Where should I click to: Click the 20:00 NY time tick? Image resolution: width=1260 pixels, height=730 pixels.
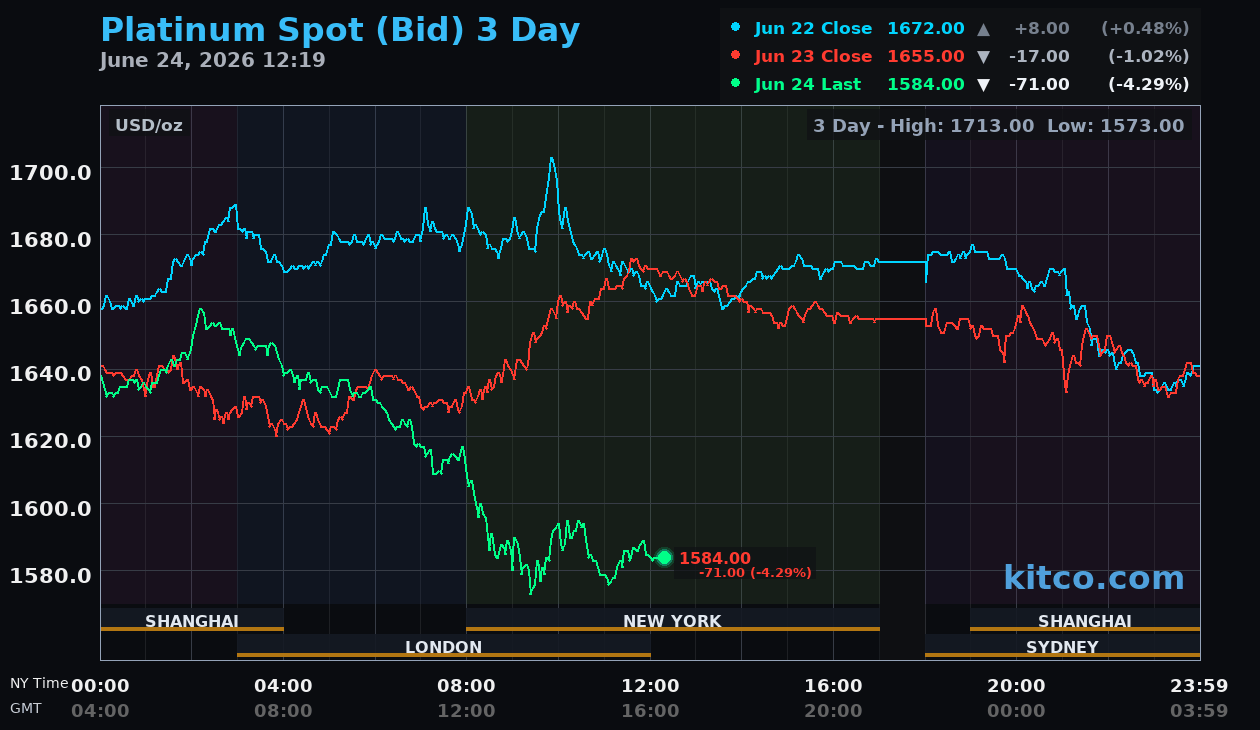click(x=1016, y=686)
